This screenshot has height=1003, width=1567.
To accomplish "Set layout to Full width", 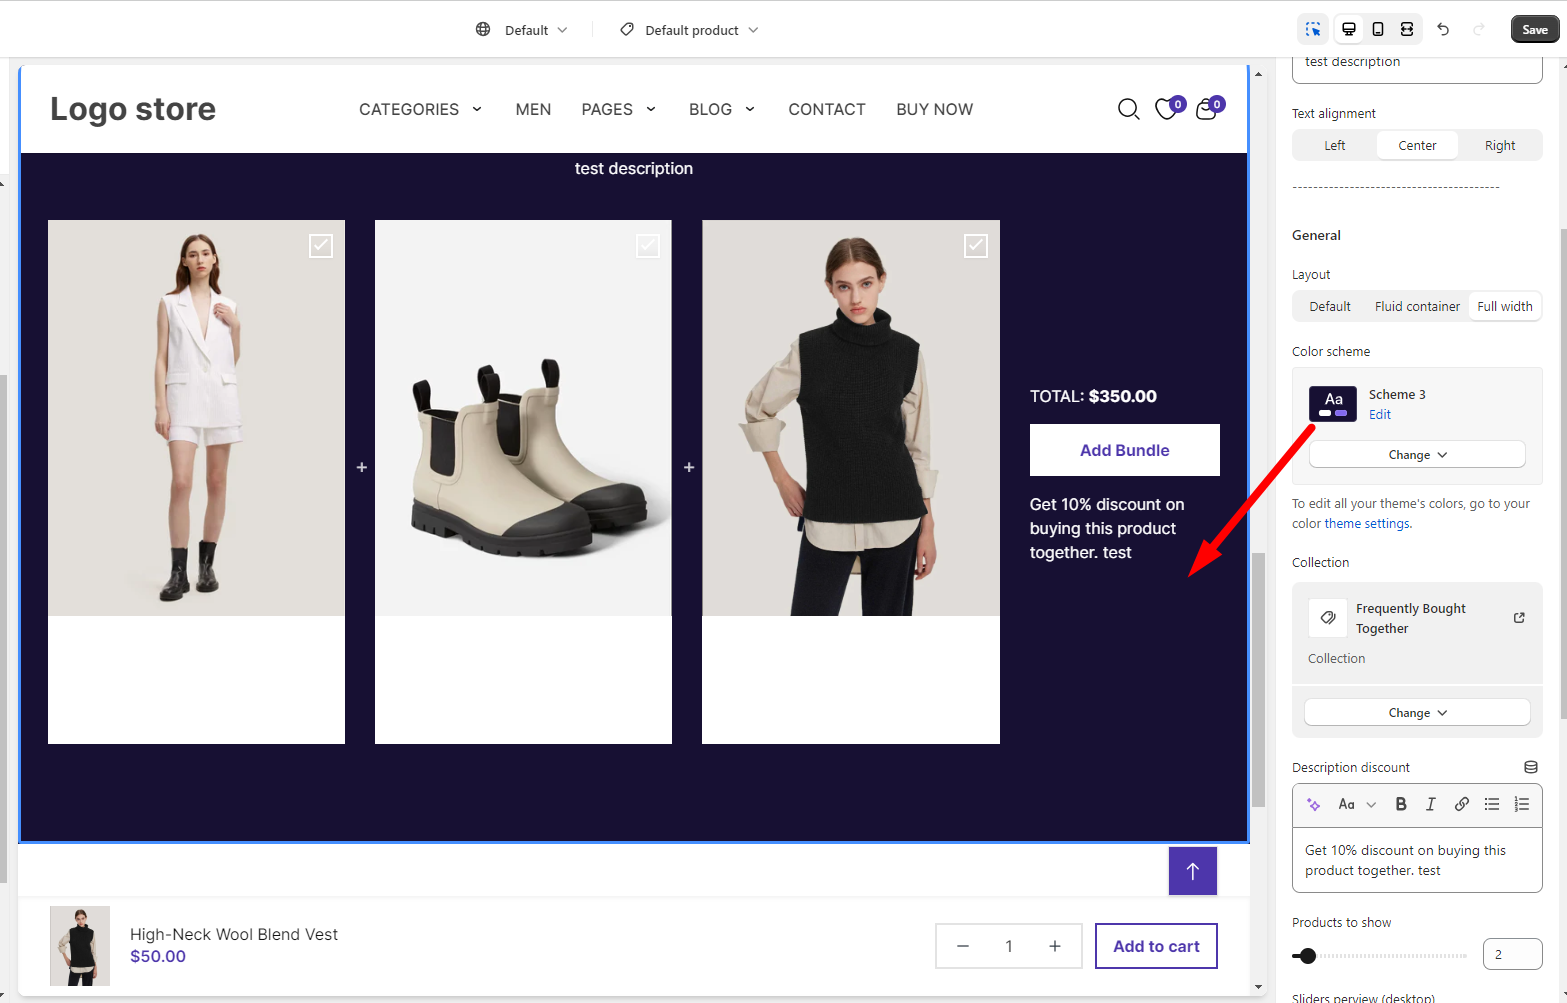I will (x=1505, y=306).
